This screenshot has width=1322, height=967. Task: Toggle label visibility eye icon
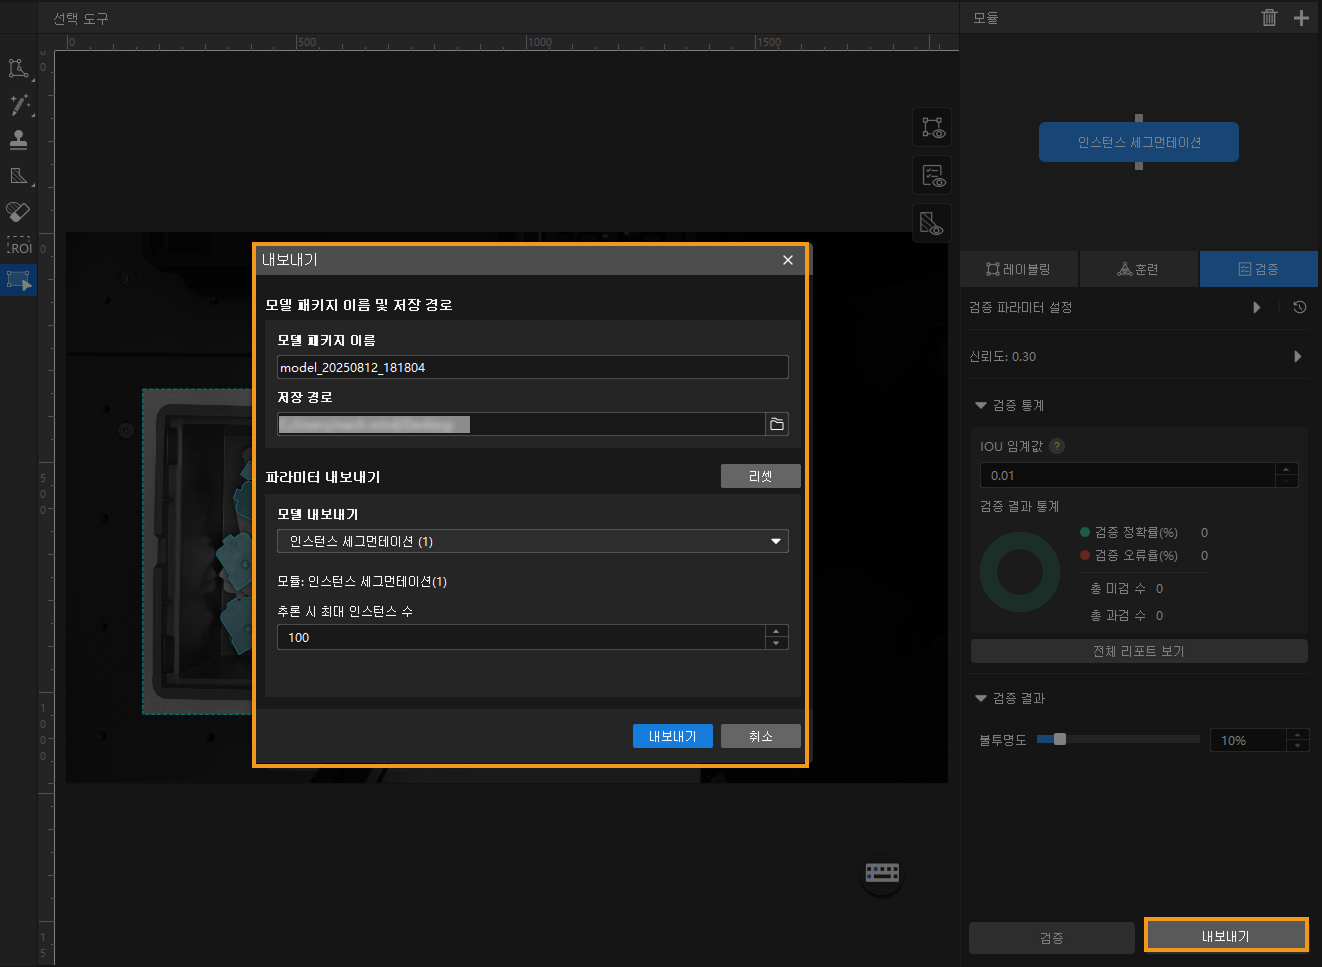coord(933,128)
